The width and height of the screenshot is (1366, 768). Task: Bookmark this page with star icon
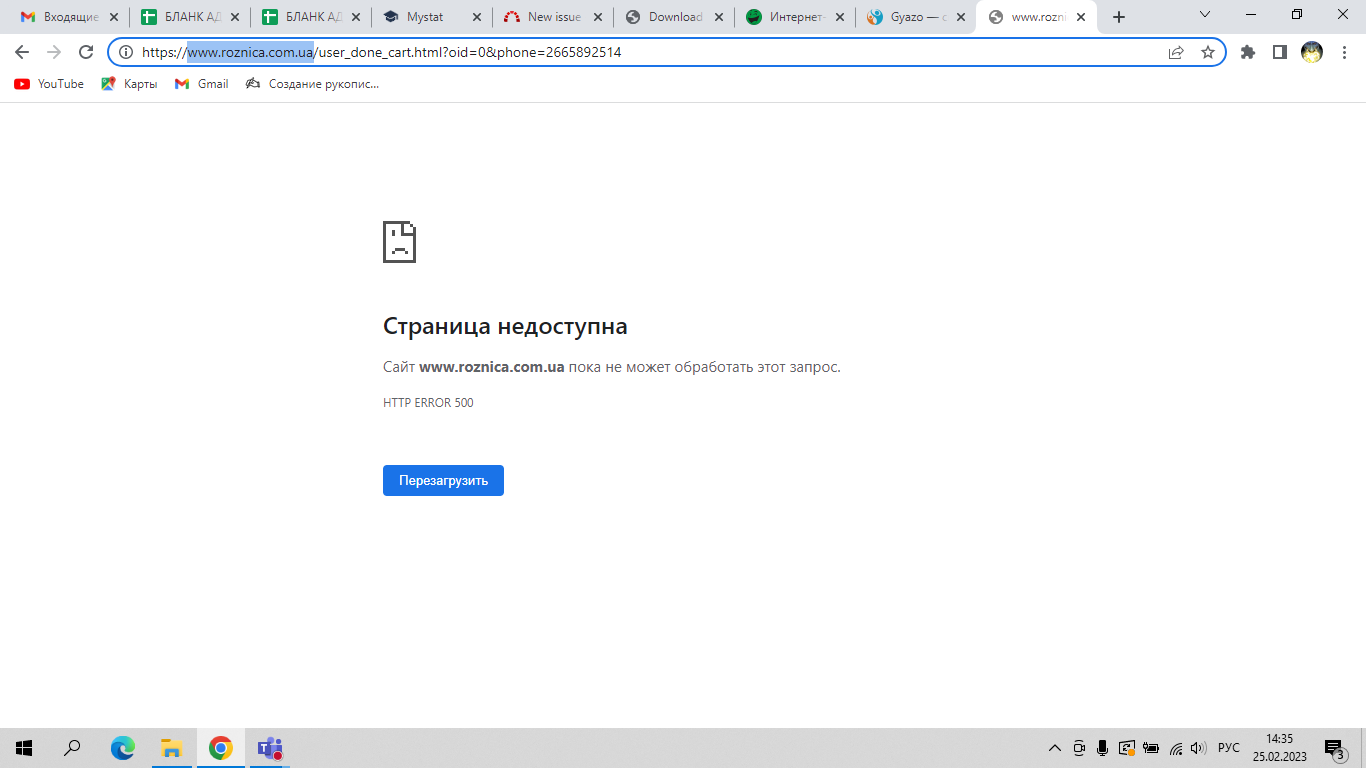coord(1207,52)
